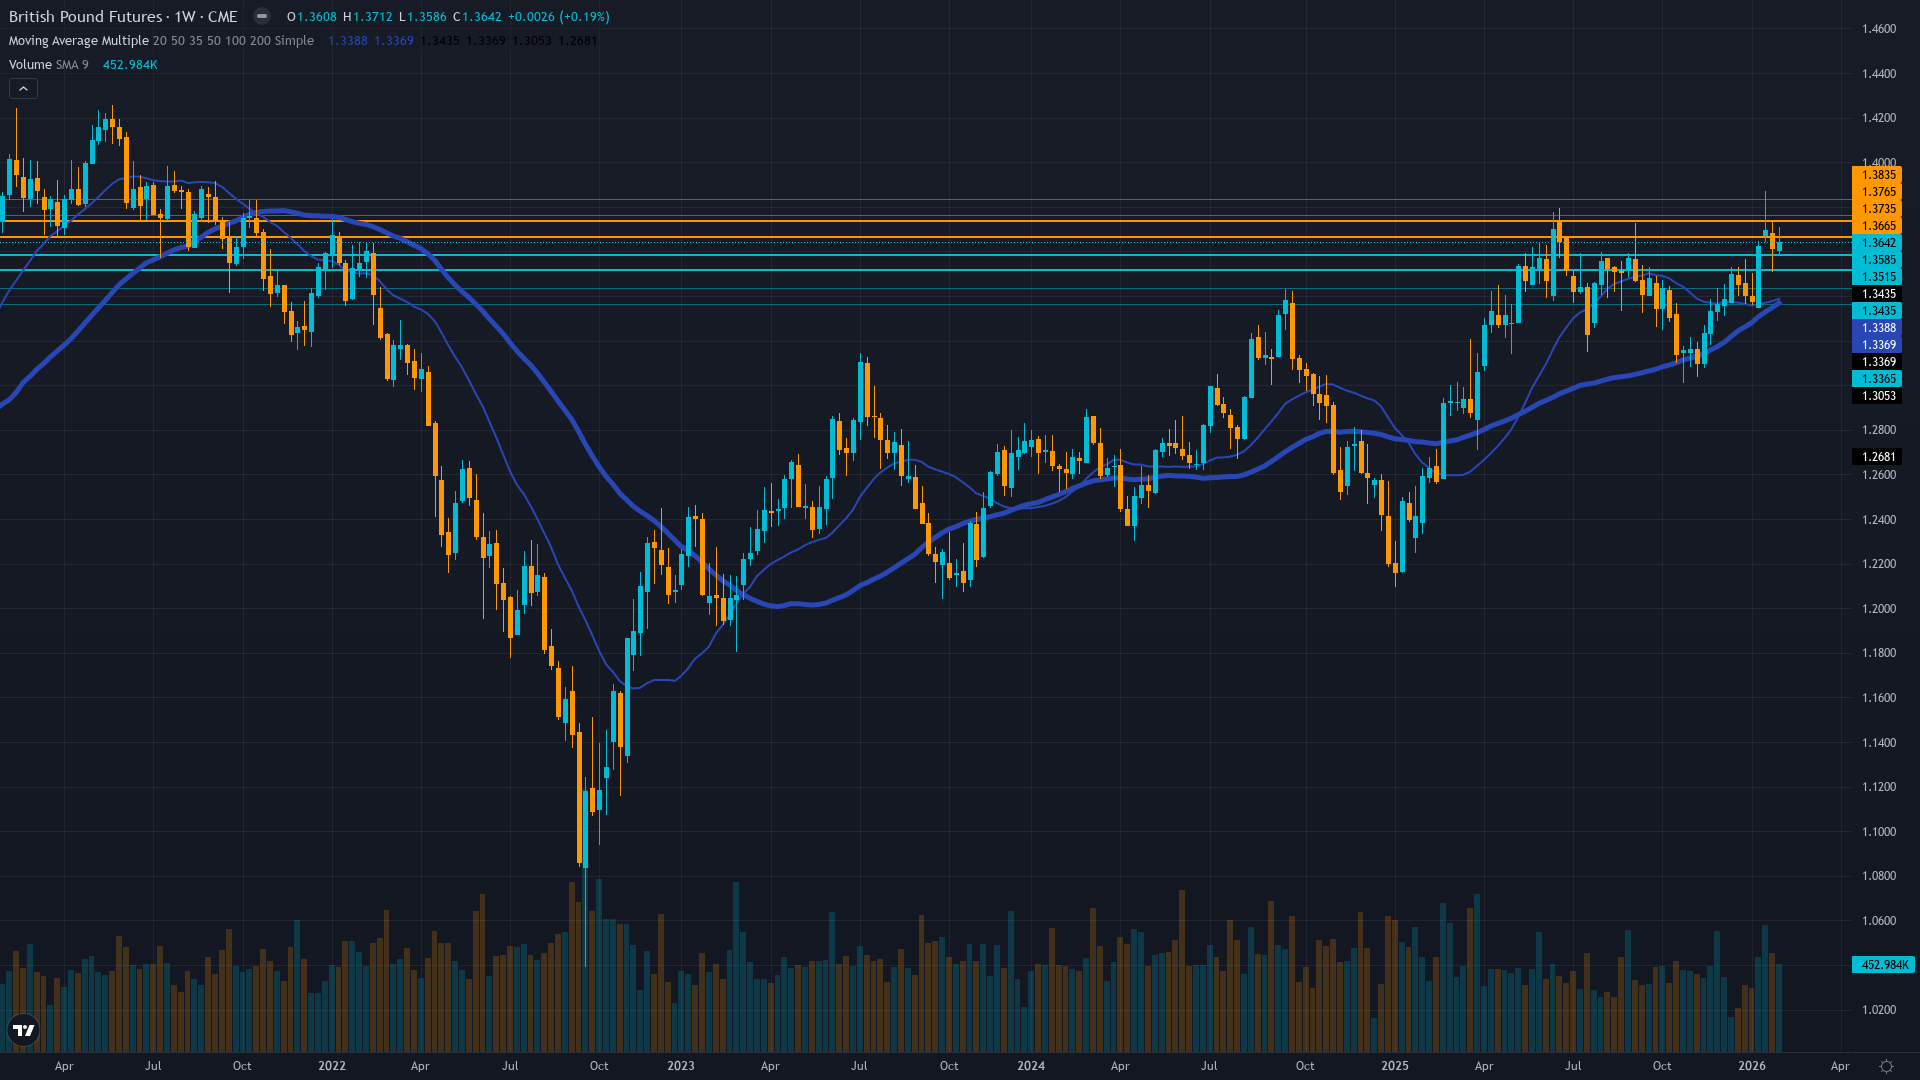Click the orange 1.3665 price label
Viewport: 1920px width, 1080px height.
tap(1879, 226)
